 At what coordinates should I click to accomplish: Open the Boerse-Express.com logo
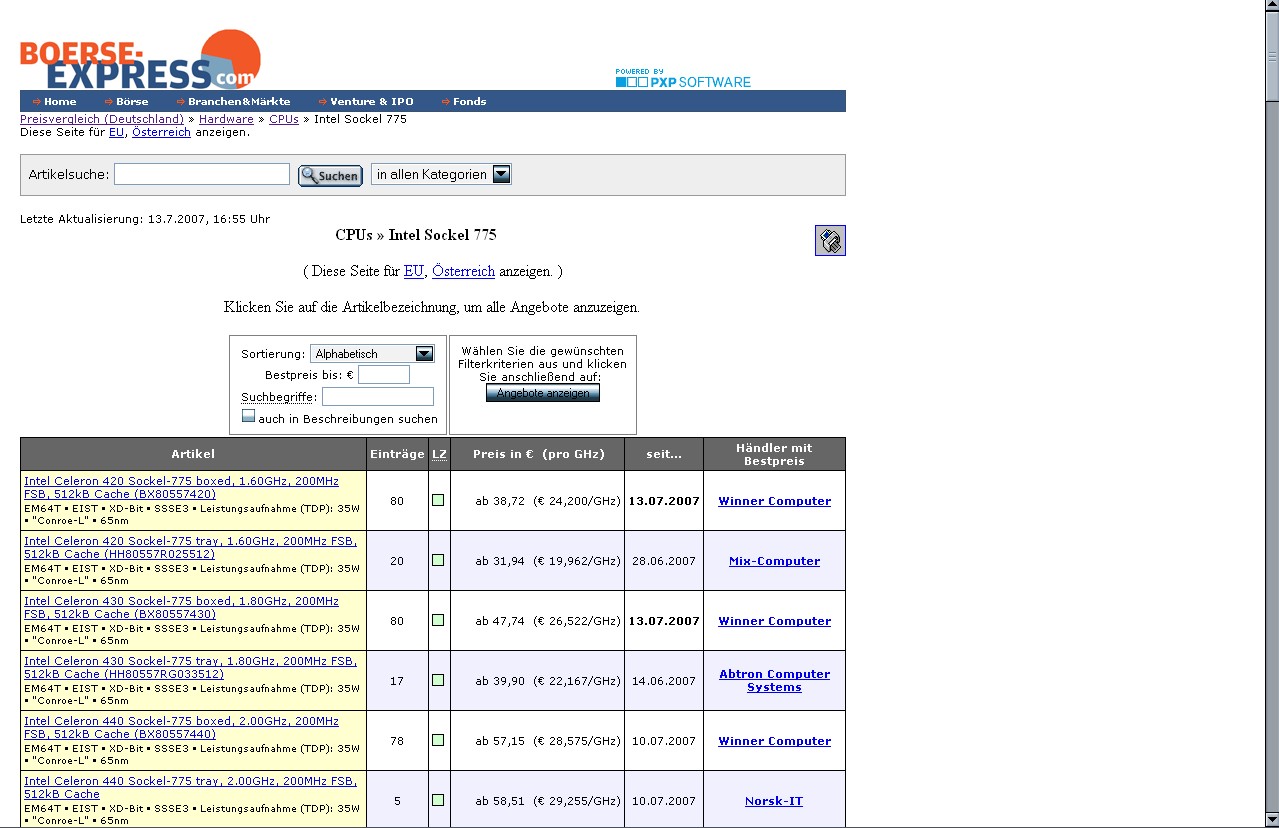(x=140, y=59)
